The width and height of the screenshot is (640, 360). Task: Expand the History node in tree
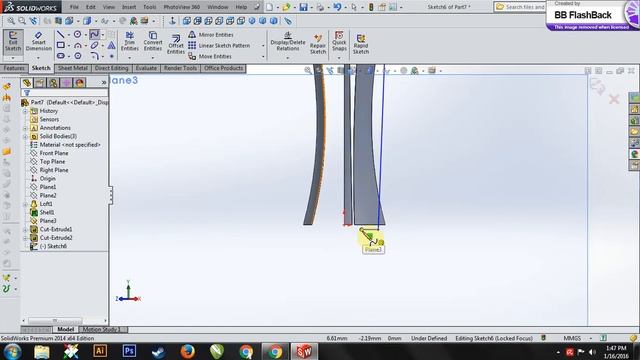click(x=25, y=111)
